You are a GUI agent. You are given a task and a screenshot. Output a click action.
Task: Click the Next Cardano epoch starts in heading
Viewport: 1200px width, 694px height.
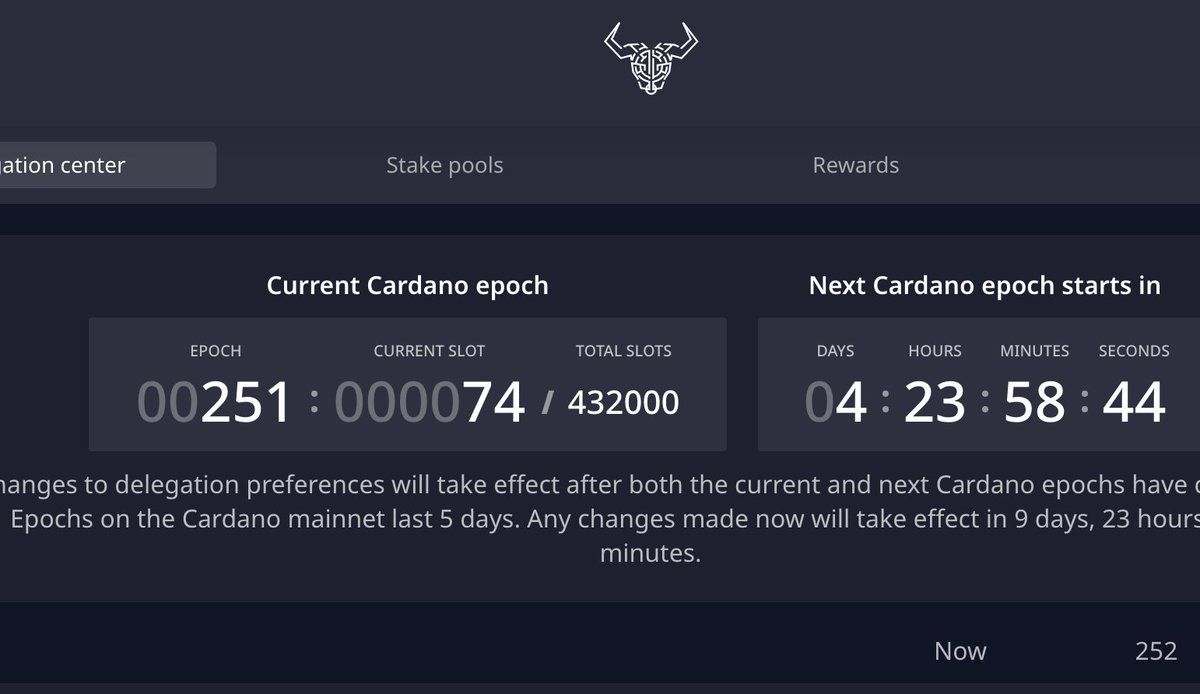pos(984,285)
